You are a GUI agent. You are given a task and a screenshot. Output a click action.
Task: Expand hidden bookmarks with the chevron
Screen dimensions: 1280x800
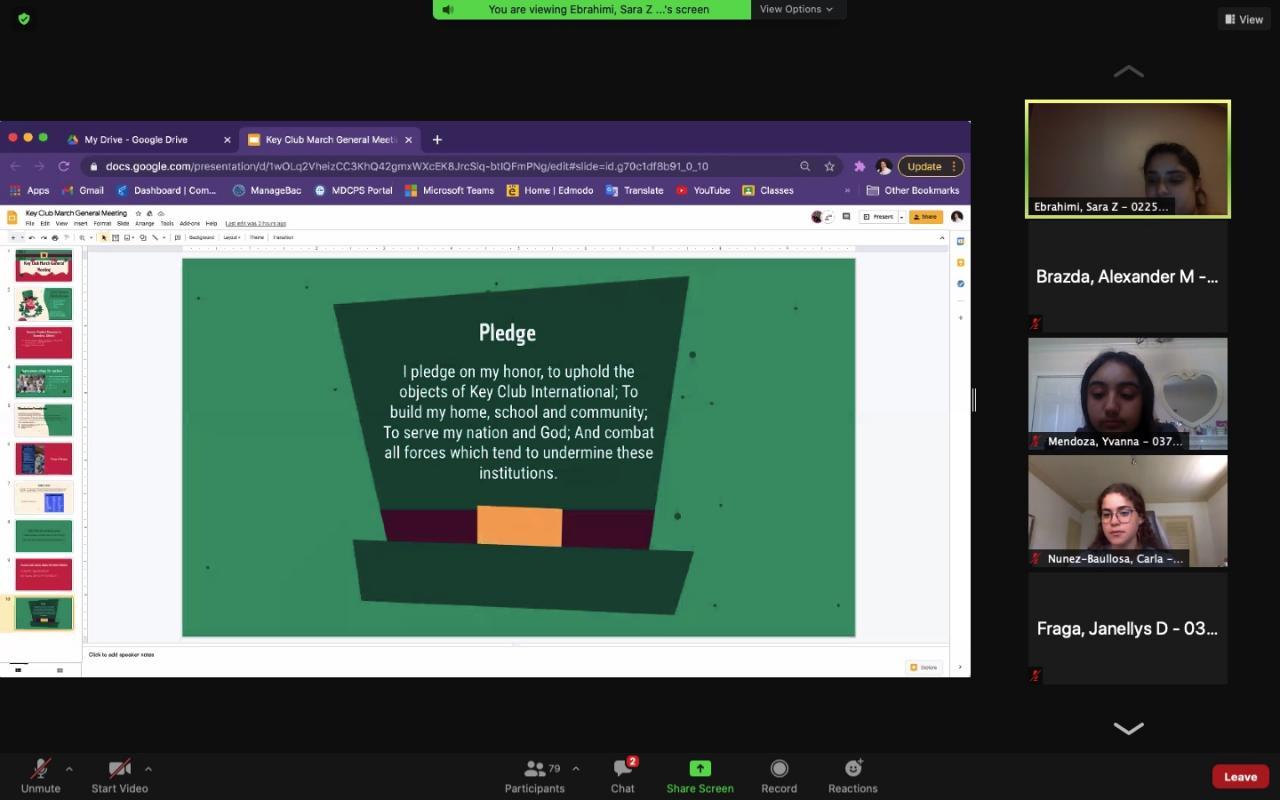848,190
